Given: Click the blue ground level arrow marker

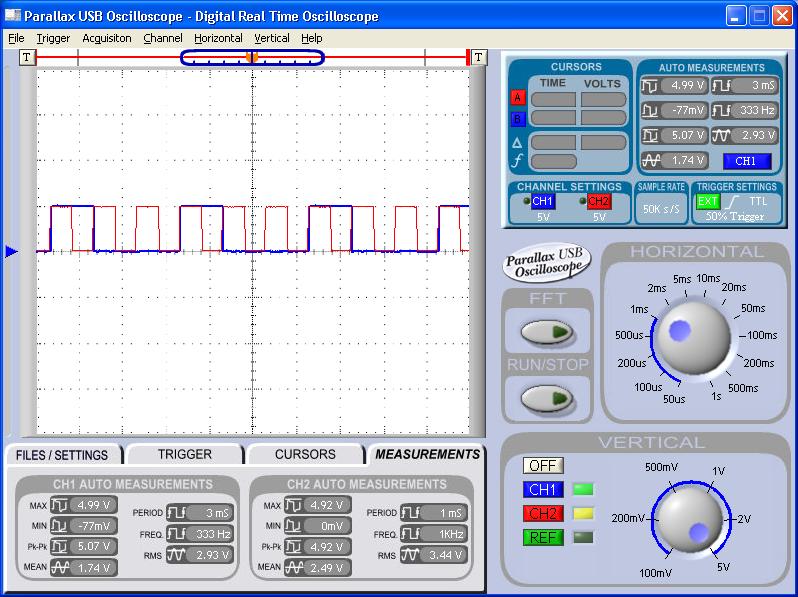Looking at the screenshot, I should tap(11, 251).
